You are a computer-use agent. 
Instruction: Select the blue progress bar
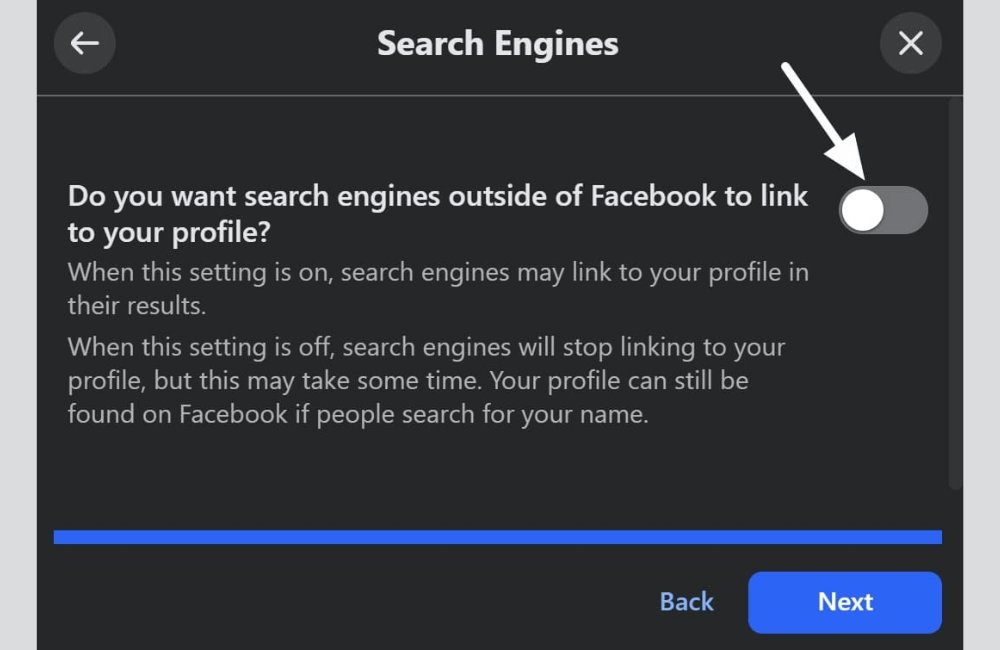(x=497, y=537)
